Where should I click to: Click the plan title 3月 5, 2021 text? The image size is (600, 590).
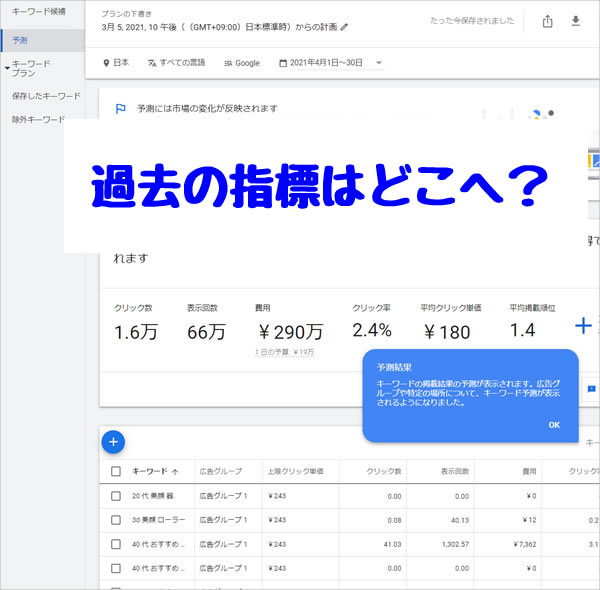click(220, 27)
